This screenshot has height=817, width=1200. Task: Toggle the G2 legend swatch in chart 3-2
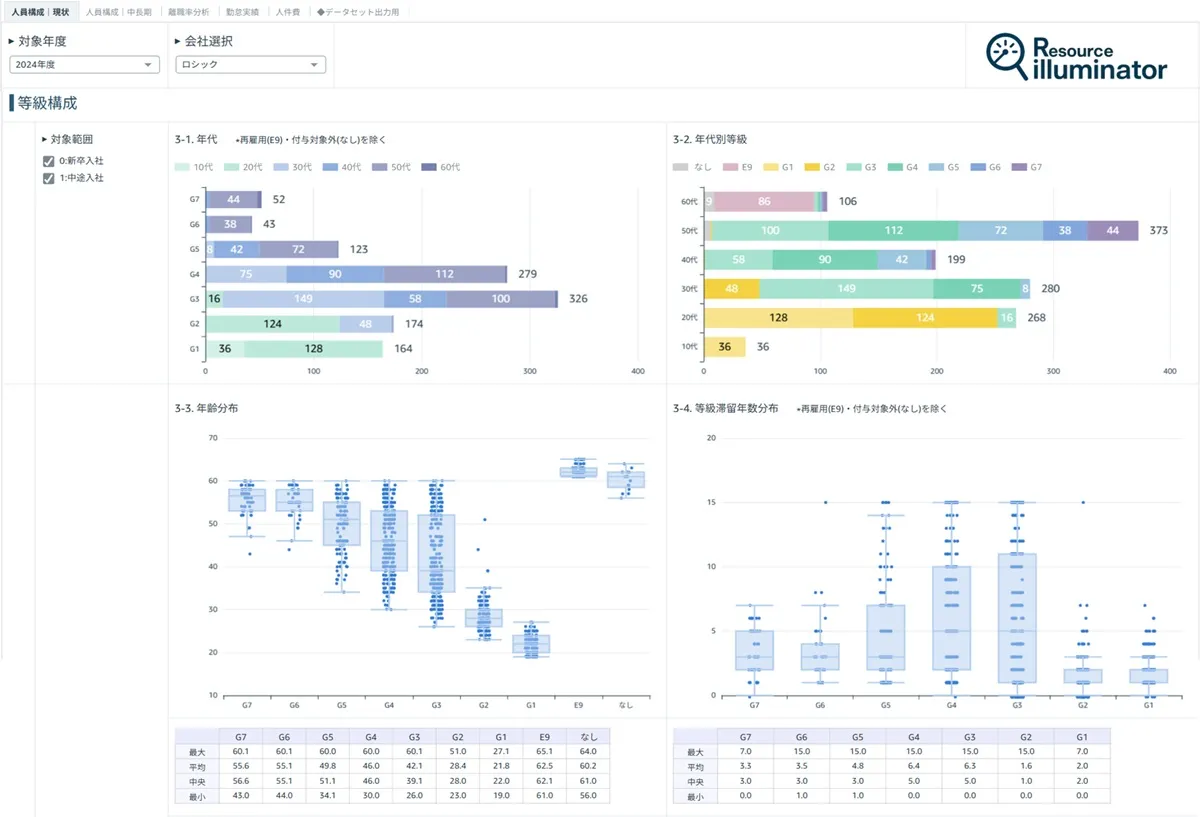813,167
